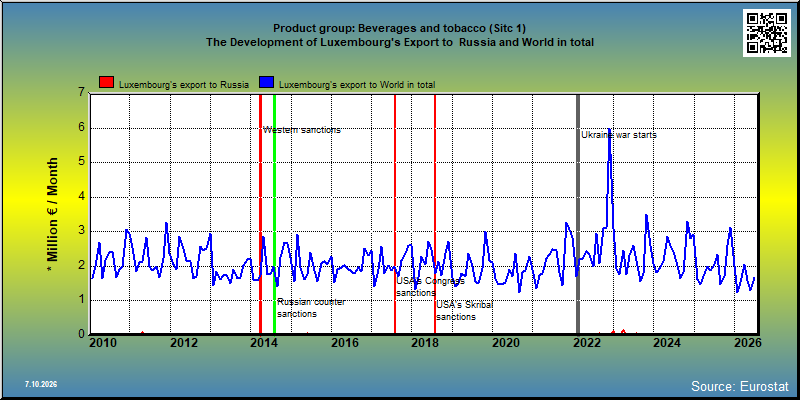Click the subtitle about Luxembourg's Export to Russia
This screenshot has height=400, width=800.
[x=399, y=42]
